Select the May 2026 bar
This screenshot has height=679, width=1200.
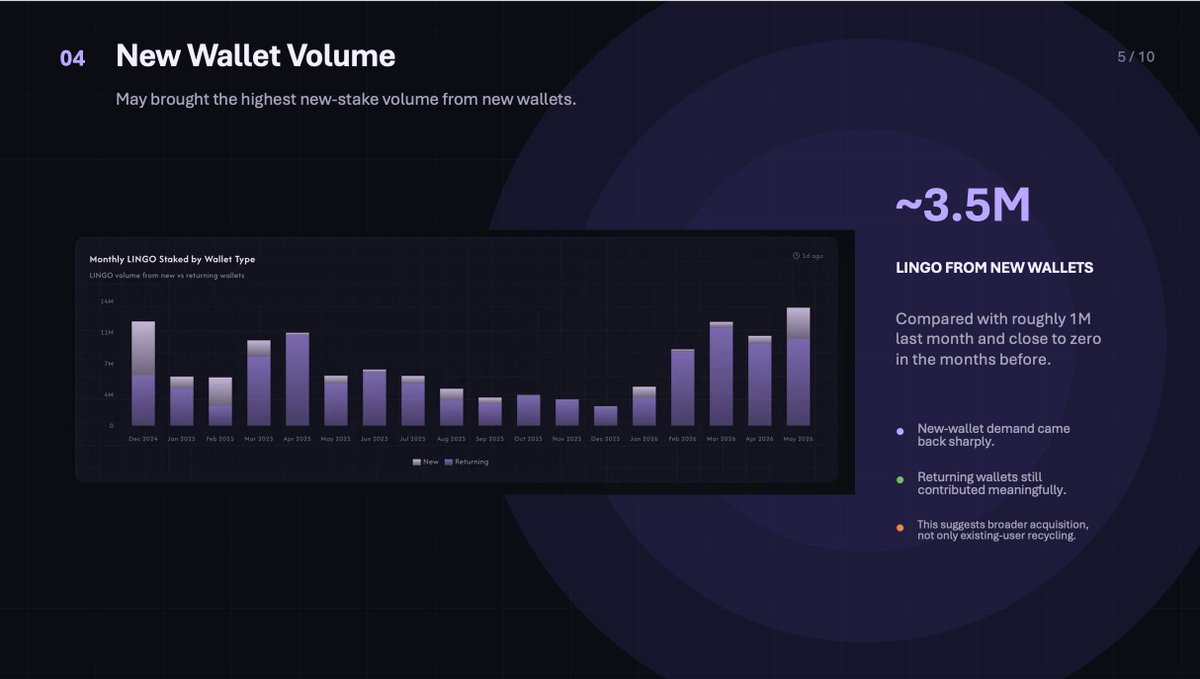tap(798, 366)
